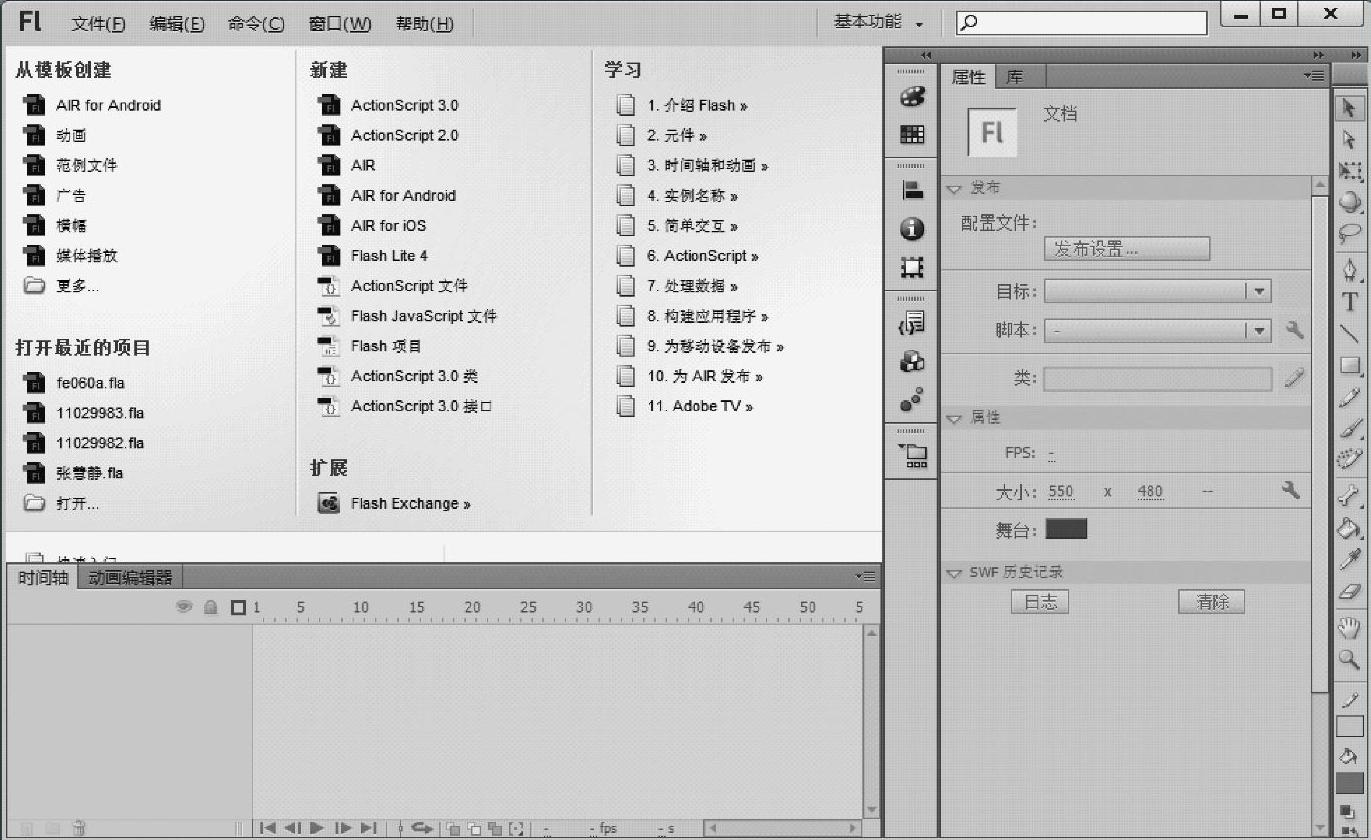Click wrench icon next to script dropdown

click(x=1294, y=329)
